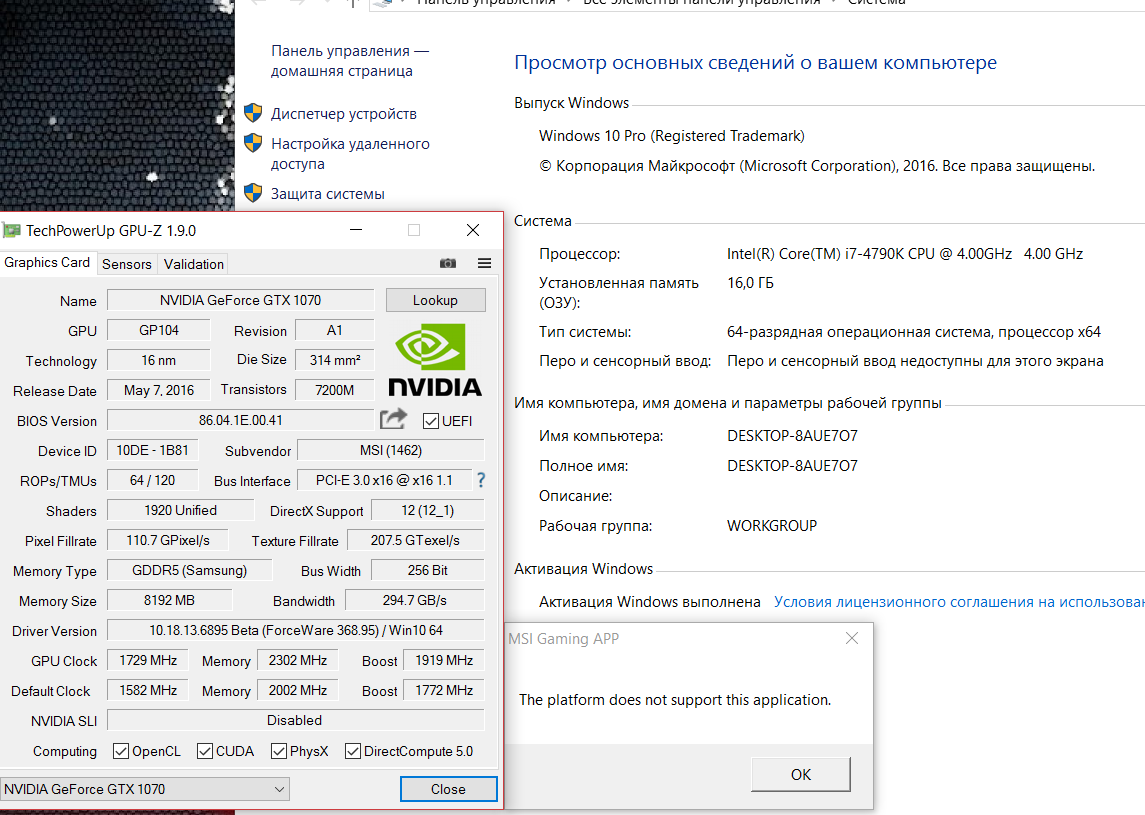Click the Technology value 16 nm
This screenshot has width=1145, height=815.
(x=158, y=360)
